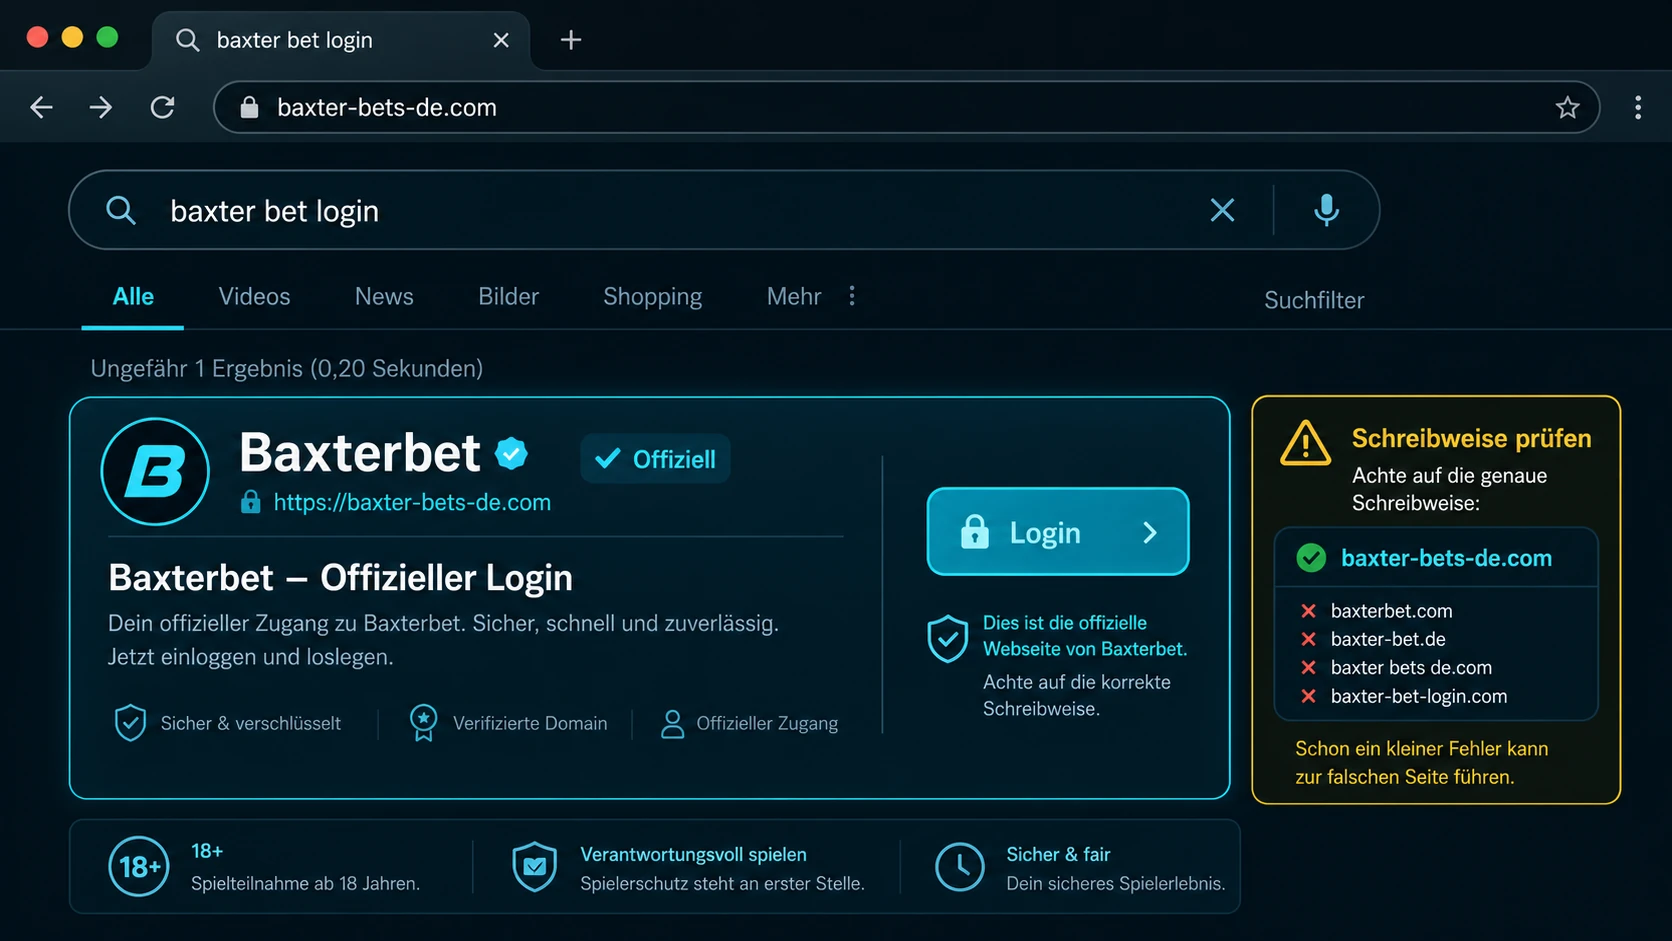Select the 'Alle' results tab
Screen dimensions: 1672x941
(x=133, y=296)
